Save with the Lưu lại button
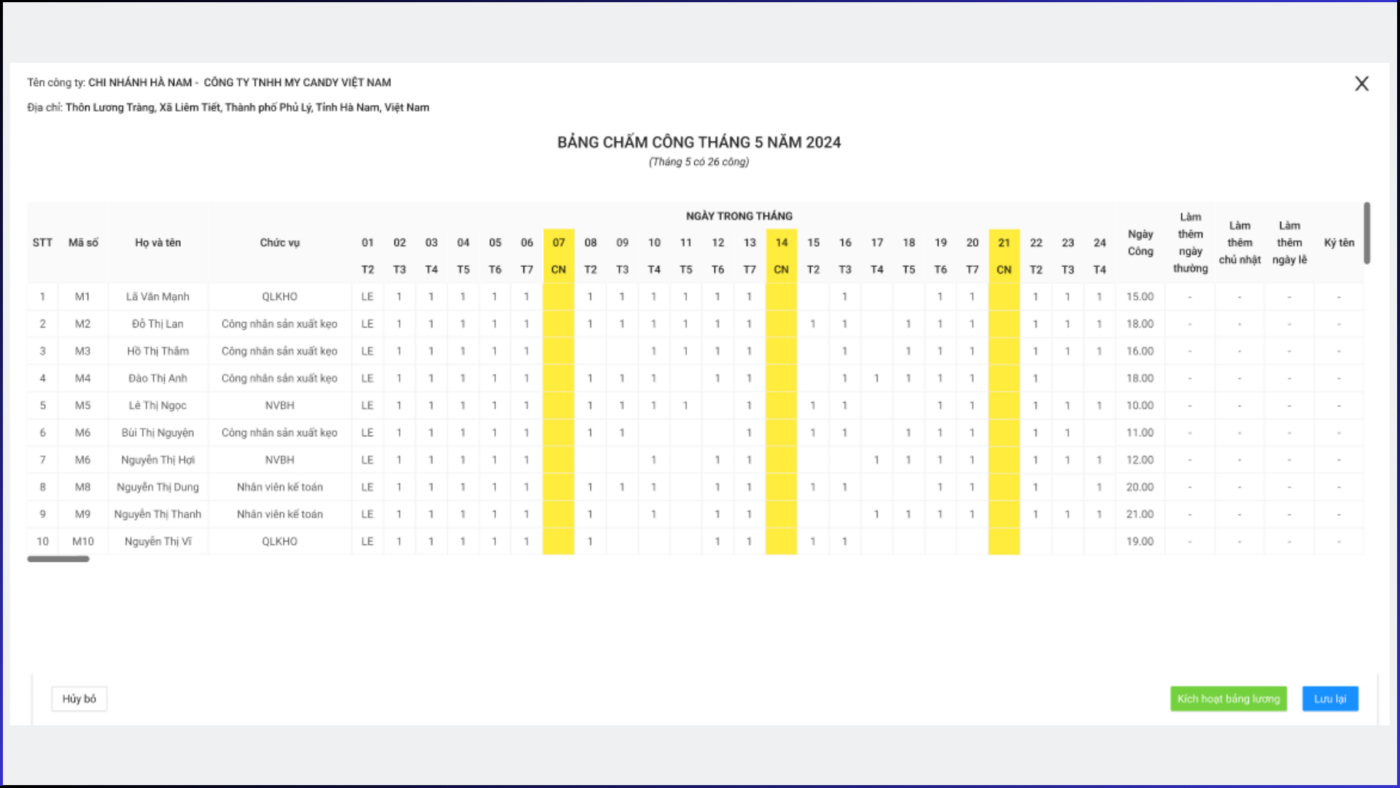 click(1330, 699)
